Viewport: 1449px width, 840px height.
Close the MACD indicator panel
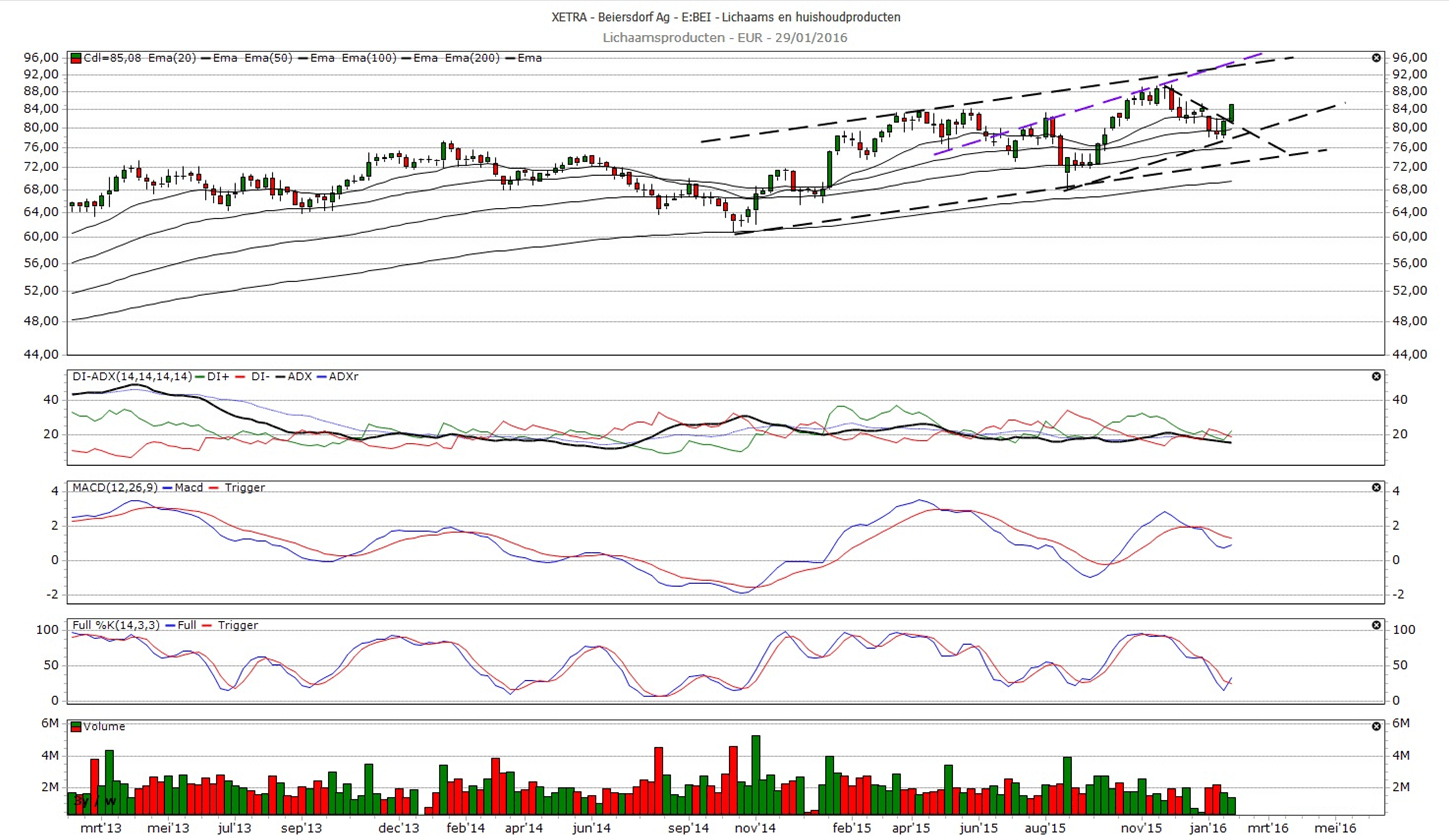[x=1377, y=487]
